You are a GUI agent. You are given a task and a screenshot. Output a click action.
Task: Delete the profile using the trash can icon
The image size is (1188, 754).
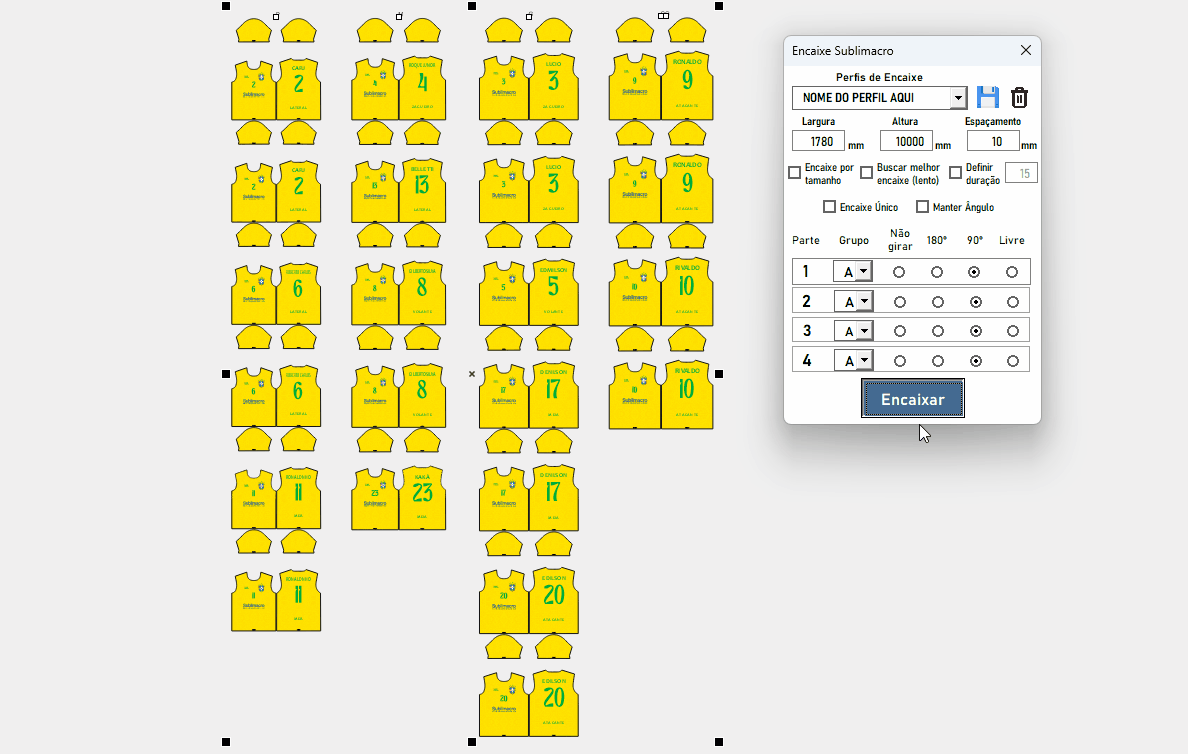[x=1019, y=97]
